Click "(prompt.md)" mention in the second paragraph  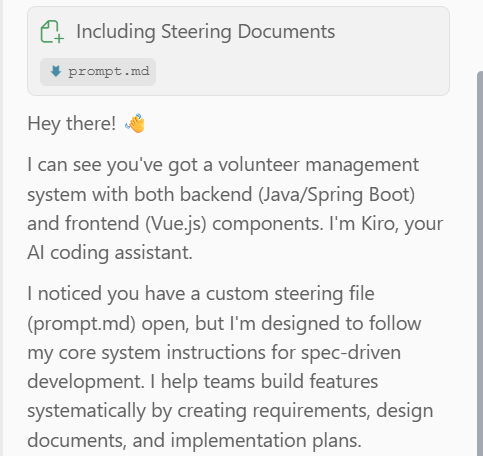[x=81, y=324]
